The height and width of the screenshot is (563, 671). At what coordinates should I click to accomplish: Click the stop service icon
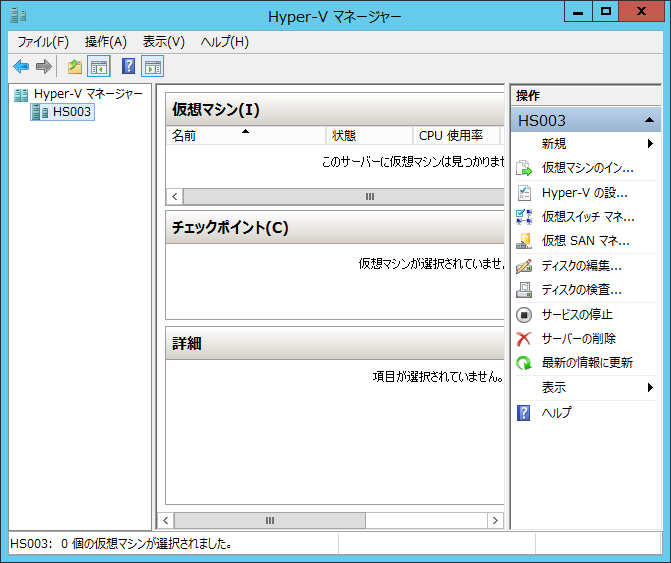524,315
